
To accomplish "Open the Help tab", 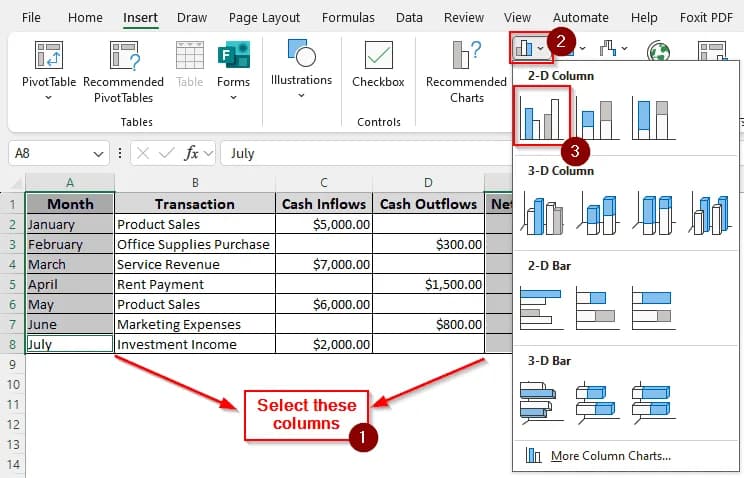I will [x=644, y=18].
